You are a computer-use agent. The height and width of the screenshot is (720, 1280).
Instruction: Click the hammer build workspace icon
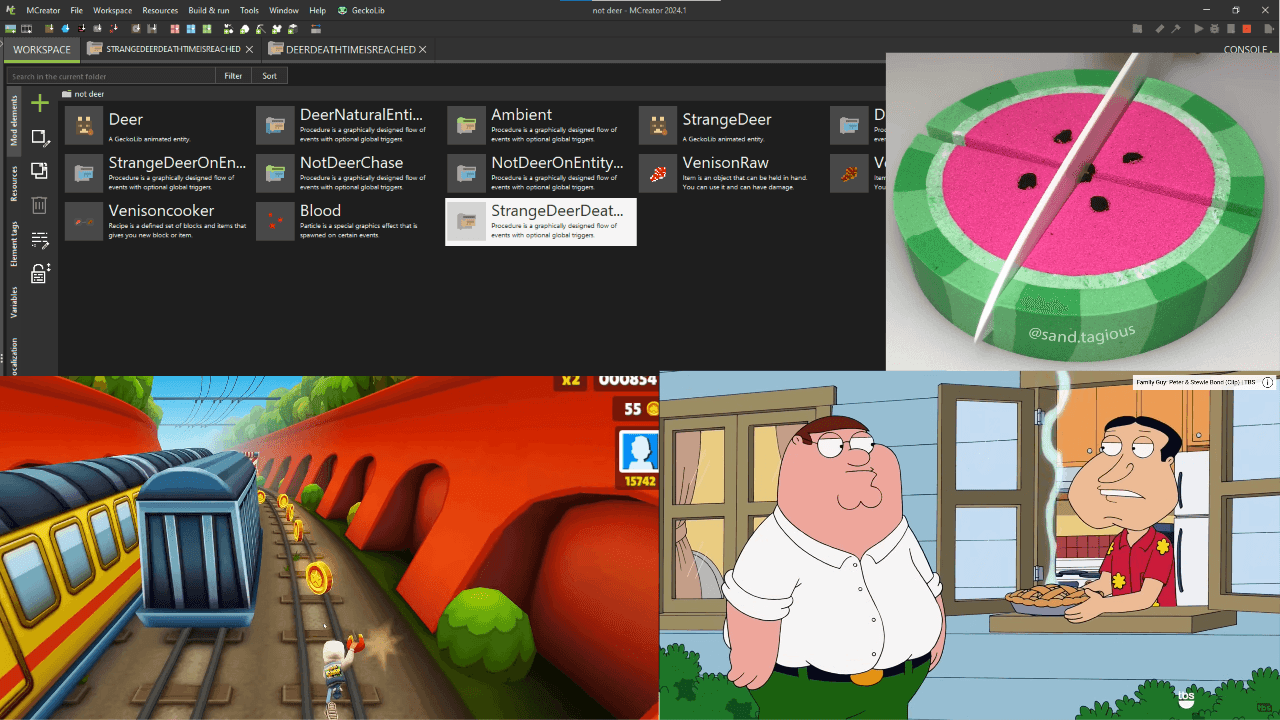pyautogui.click(x=1176, y=29)
